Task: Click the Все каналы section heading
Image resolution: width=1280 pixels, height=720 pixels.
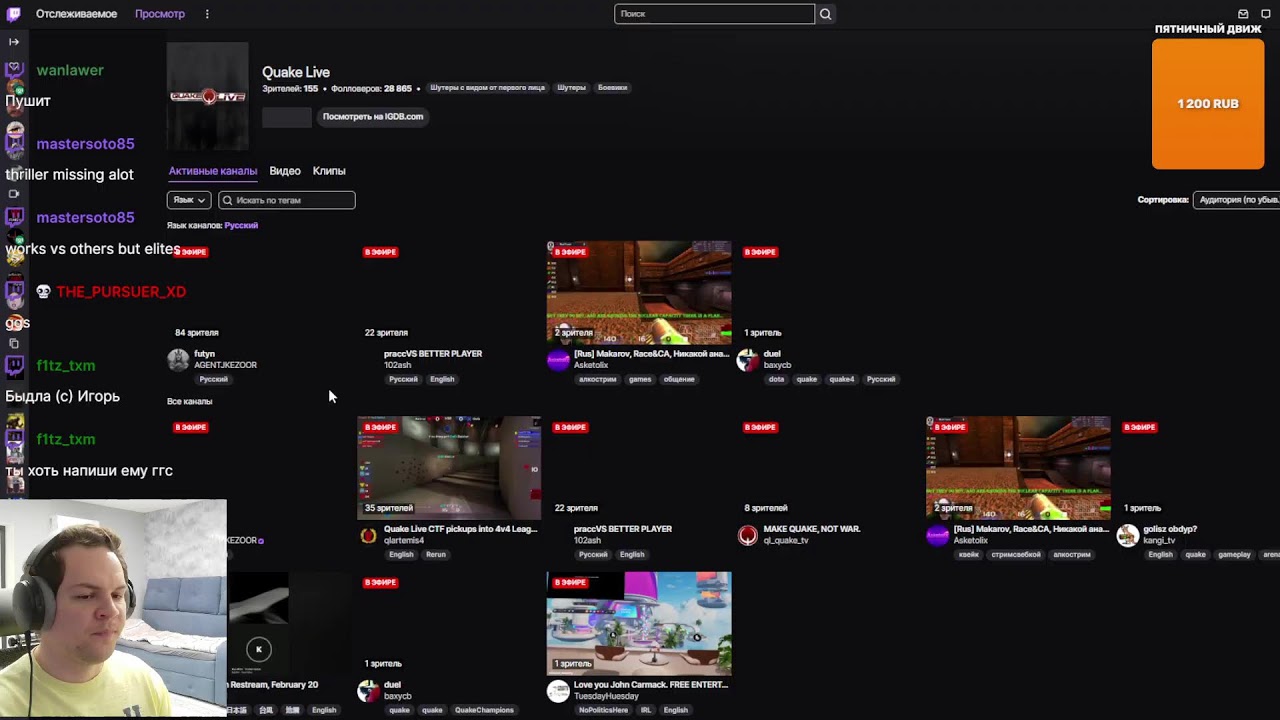Action: pos(190,402)
